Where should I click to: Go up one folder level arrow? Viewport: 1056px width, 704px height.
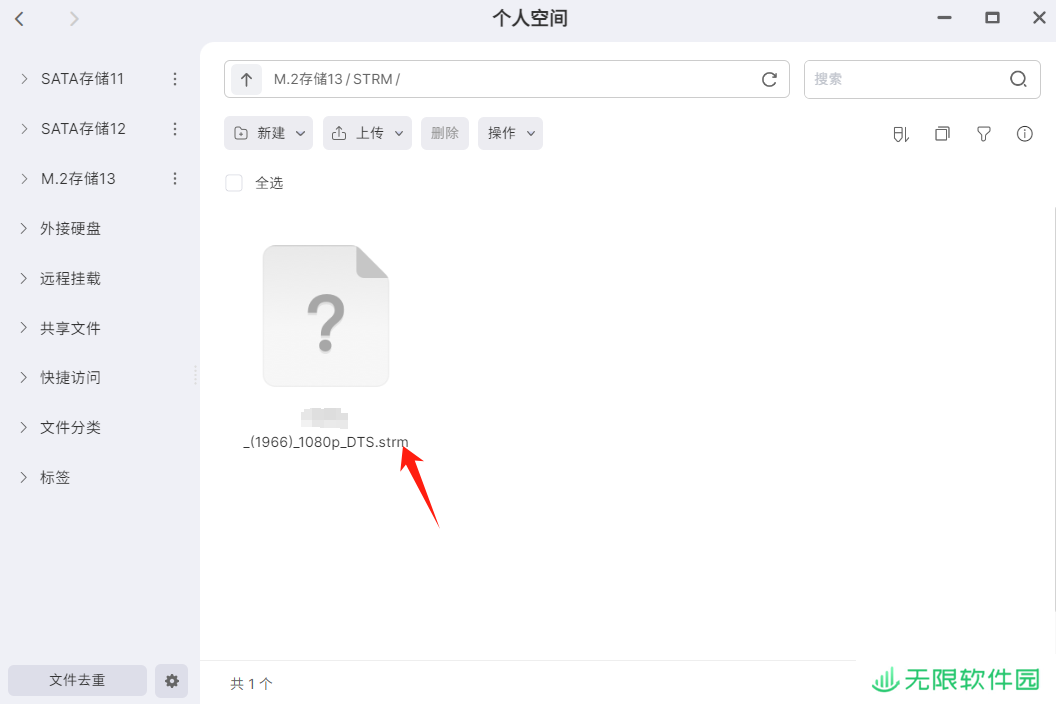246,79
